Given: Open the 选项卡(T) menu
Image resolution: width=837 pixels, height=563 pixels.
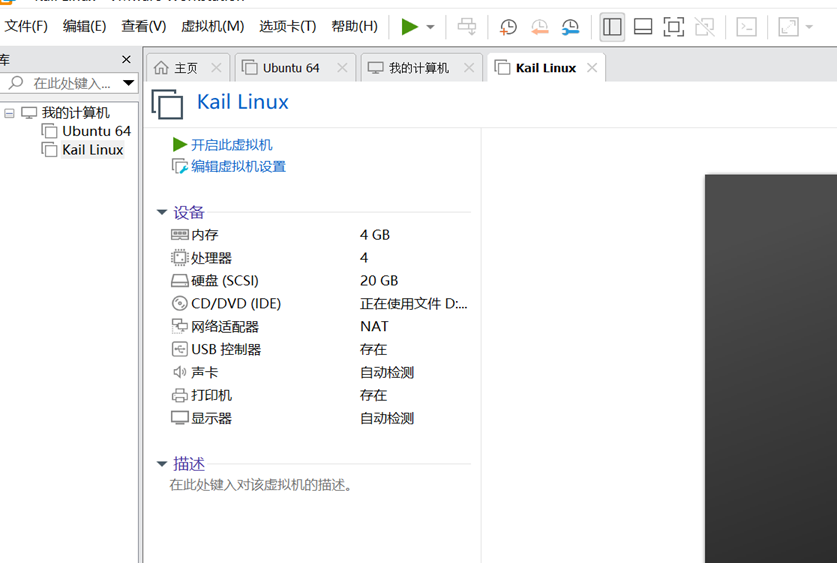Looking at the screenshot, I should [288, 26].
